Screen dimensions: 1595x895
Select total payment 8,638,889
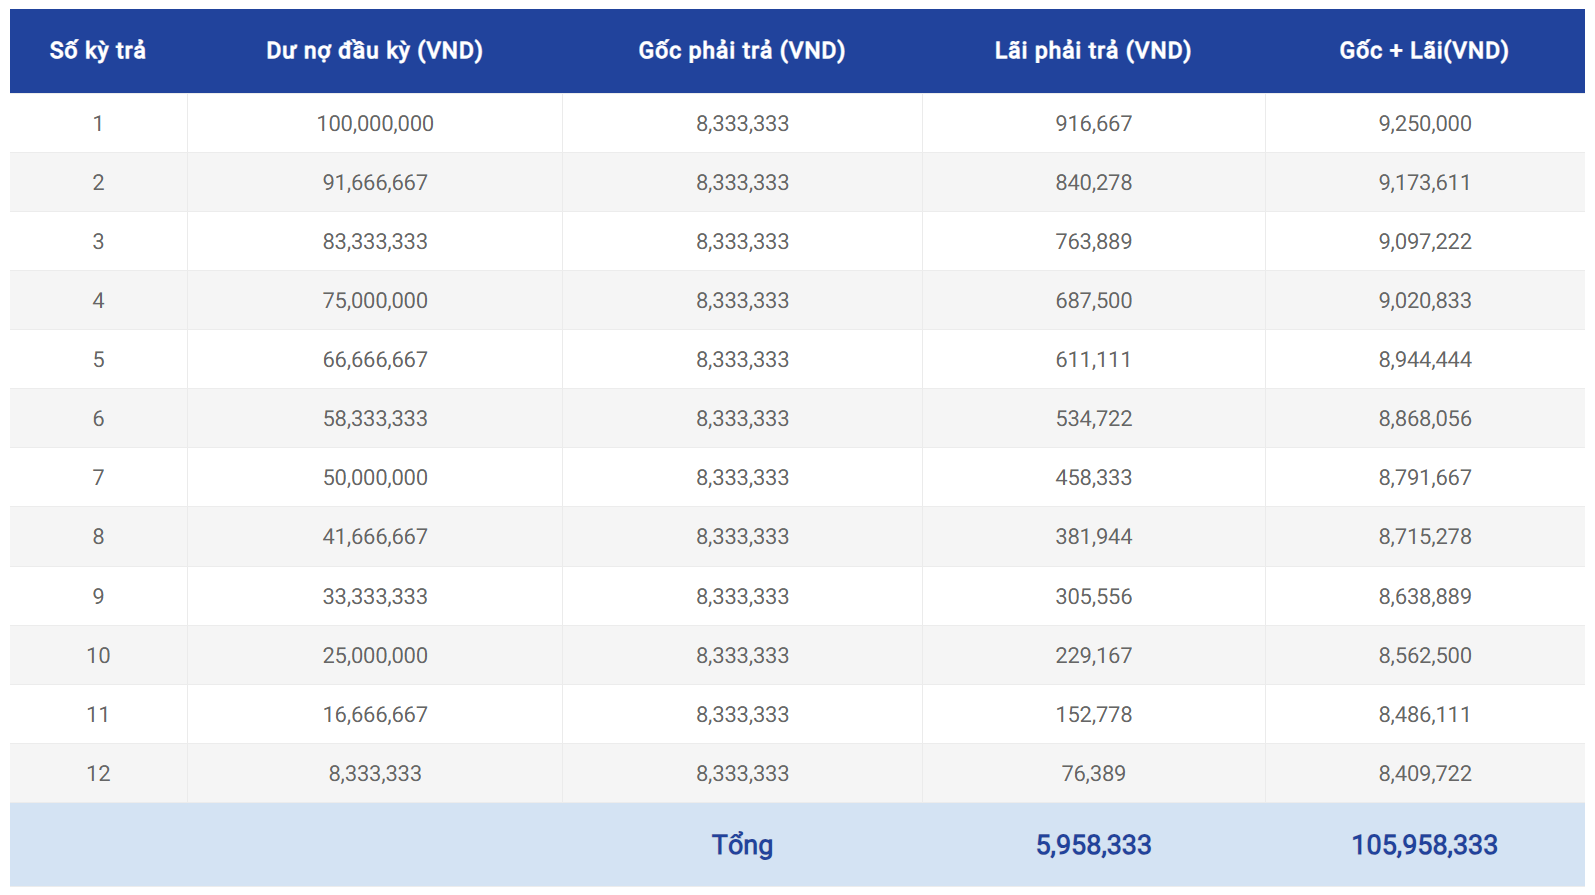tap(1425, 596)
